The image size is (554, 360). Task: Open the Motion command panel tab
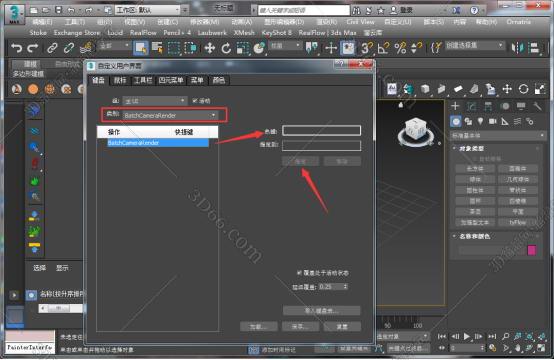tap(505, 106)
